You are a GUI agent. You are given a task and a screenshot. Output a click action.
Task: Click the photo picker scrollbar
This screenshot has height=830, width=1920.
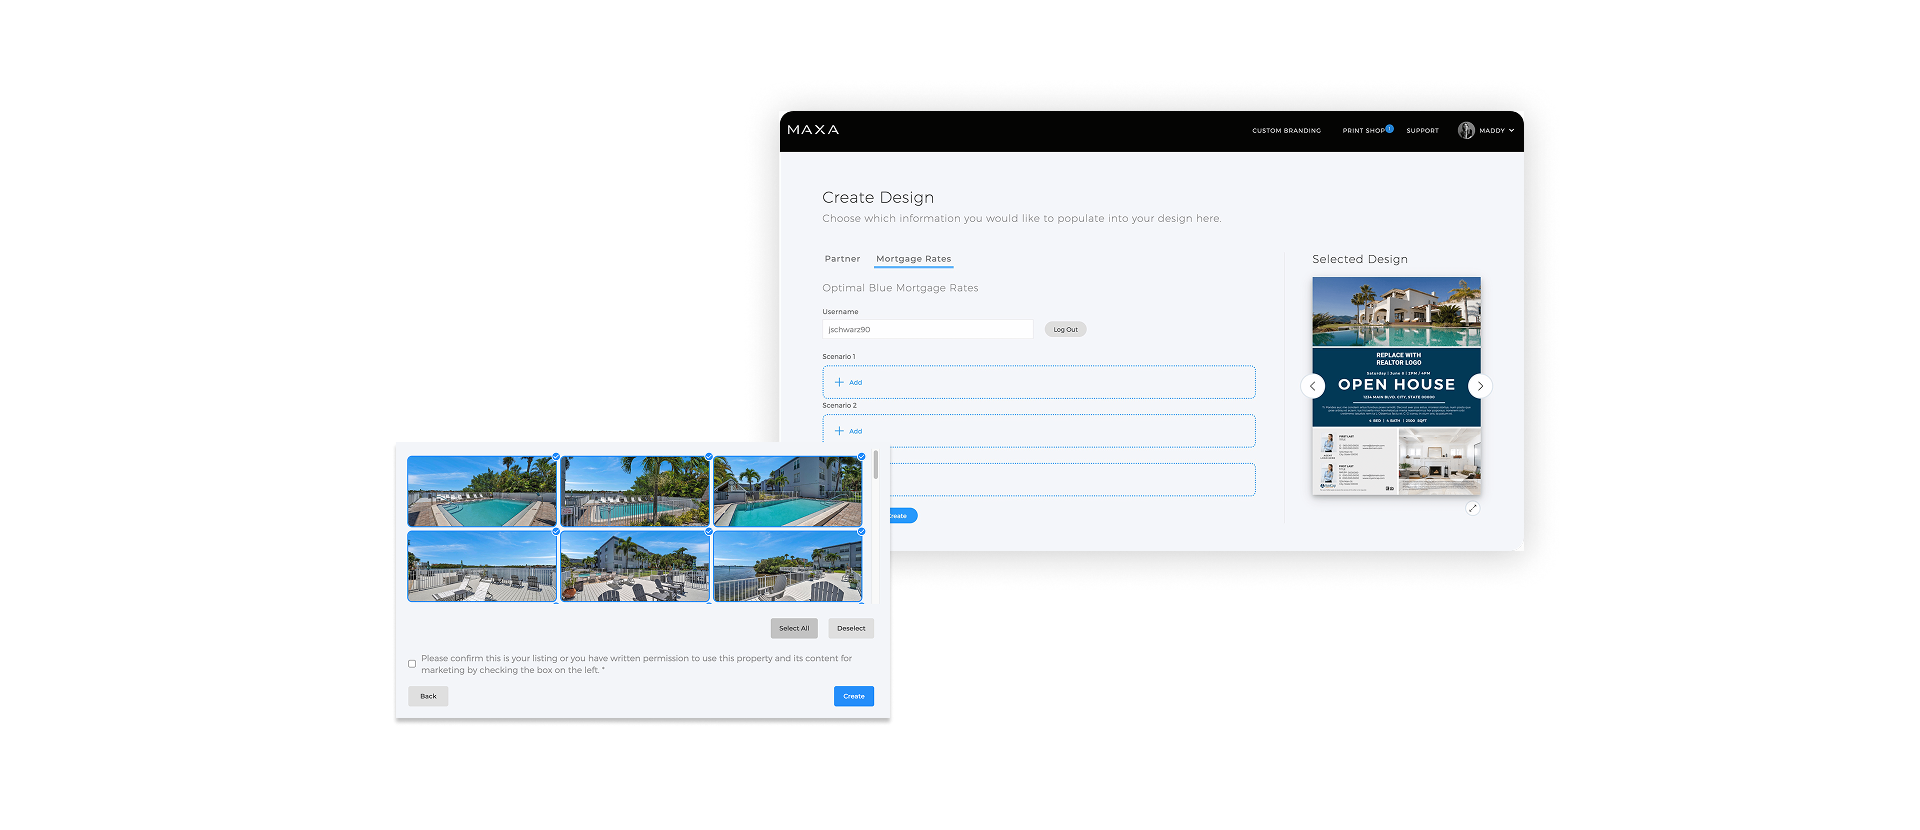(x=876, y=464)
